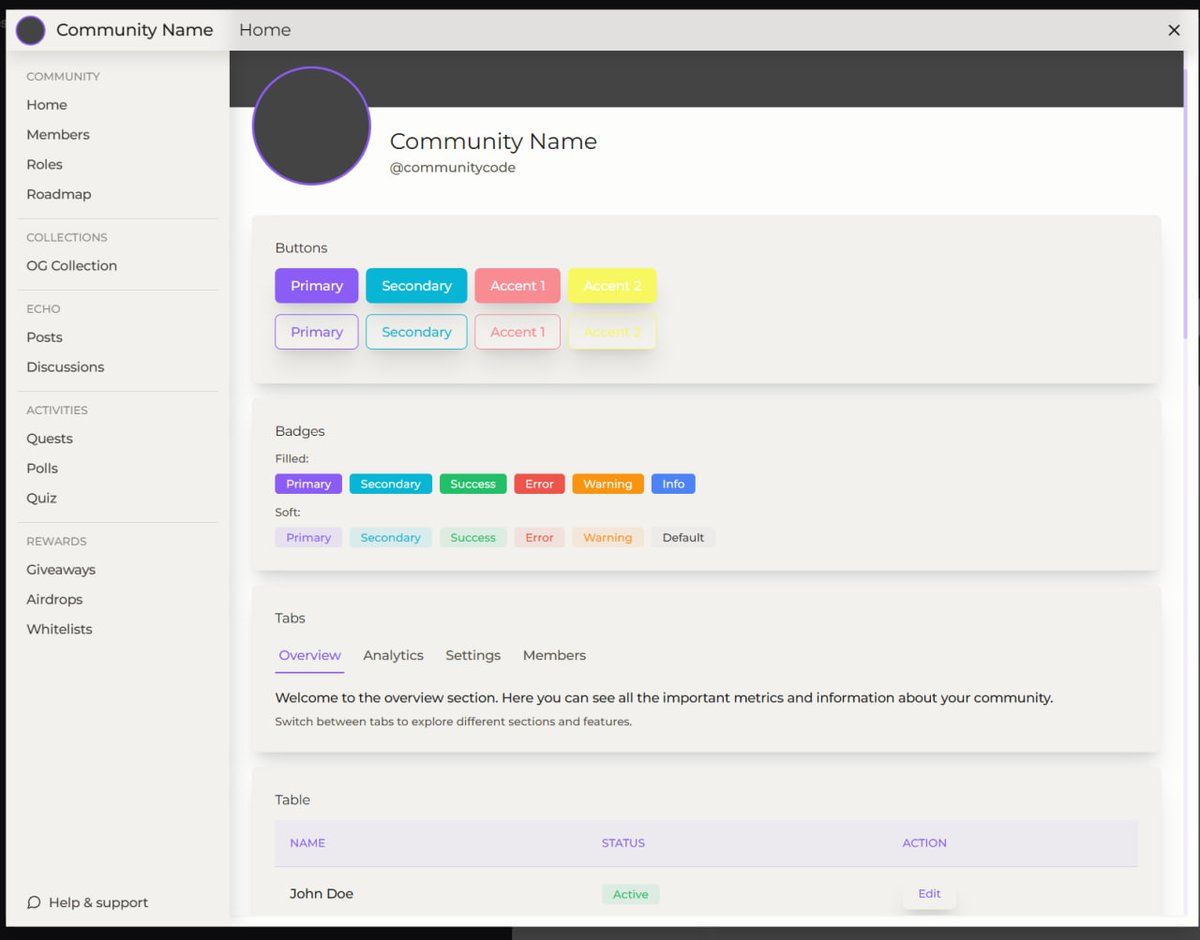Open Giveaways under Rewards
This screenshot has width=1200, height=940.
pyautogui.click(x=61, y=570)
